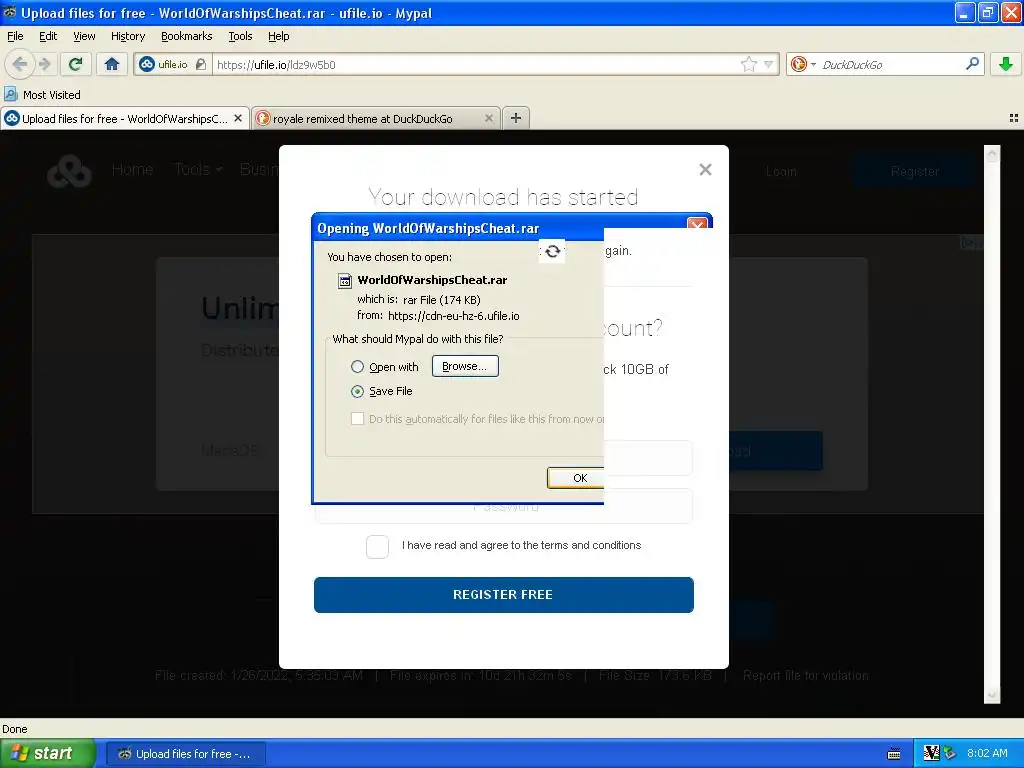The height and width of the screenshot is (768, 1024).
Task: Click the system tray clock 8:02 AM
Action: coord(987,753)
